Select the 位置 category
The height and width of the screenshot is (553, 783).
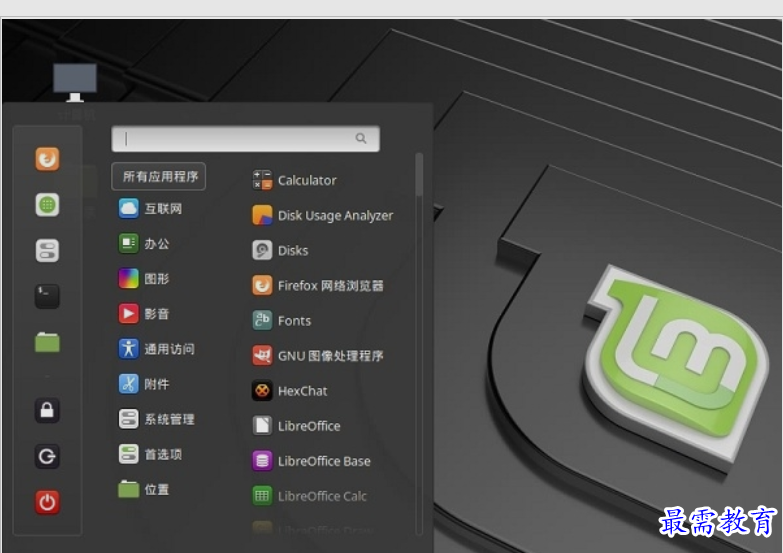coord(144,489)
